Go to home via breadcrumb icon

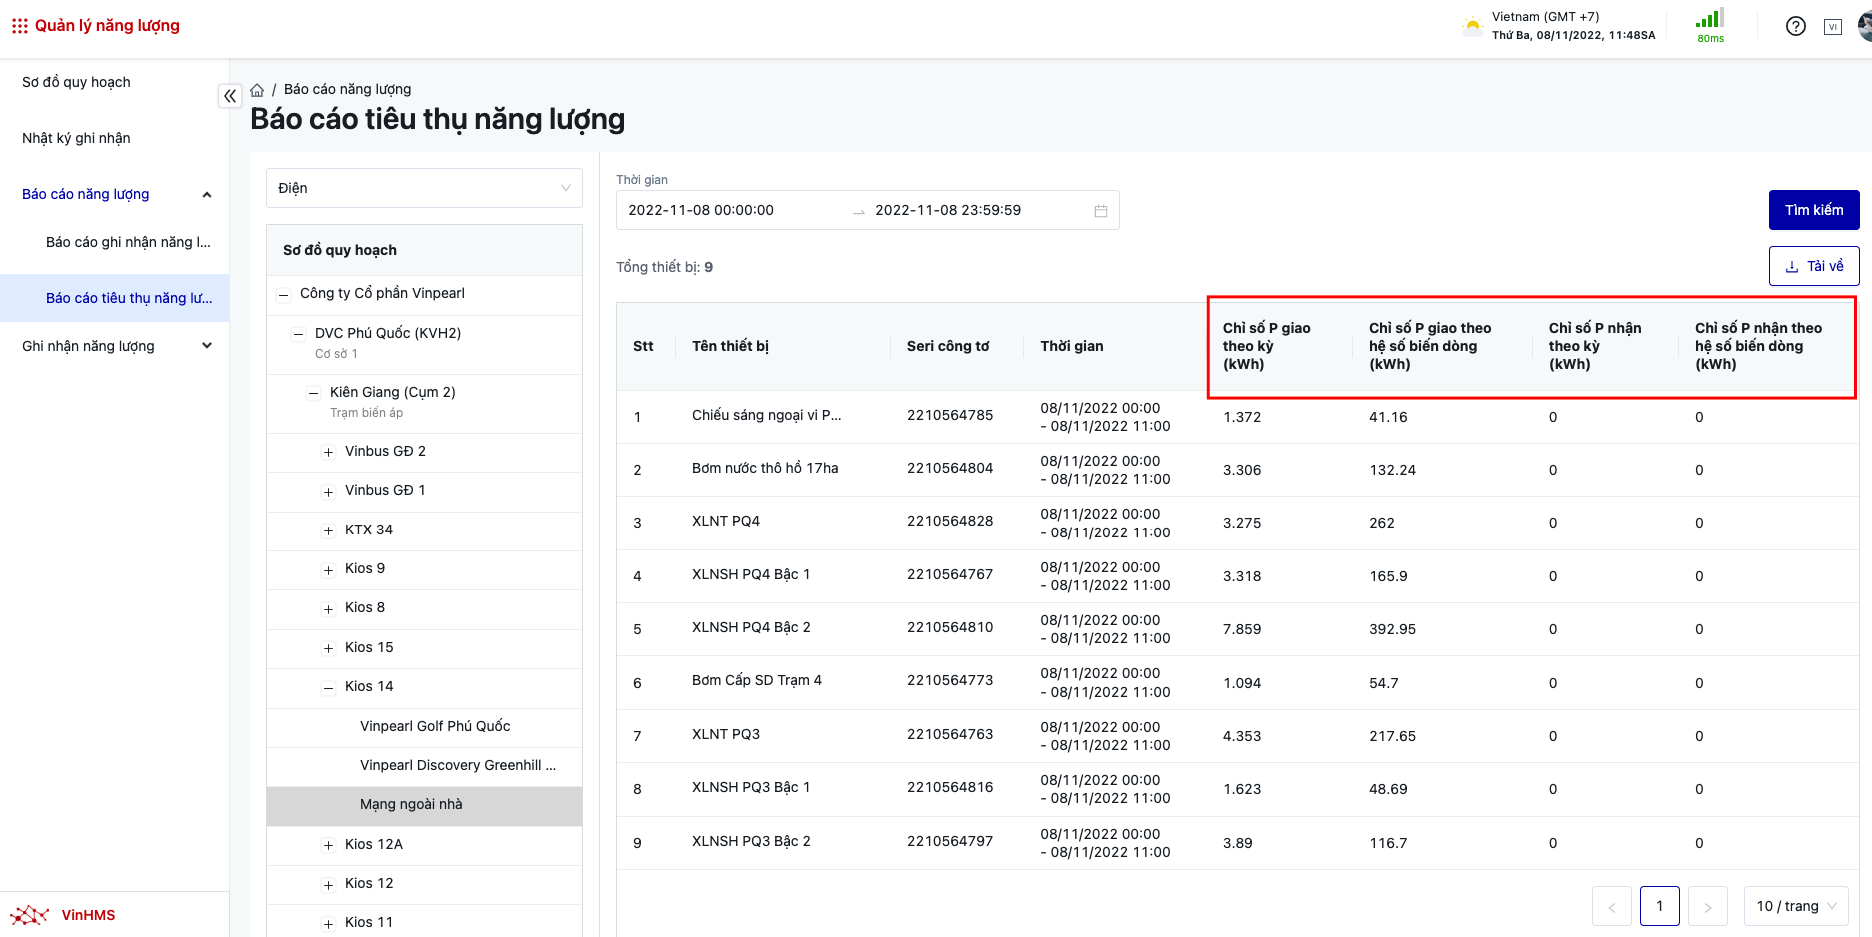click(x=257, y=90)
